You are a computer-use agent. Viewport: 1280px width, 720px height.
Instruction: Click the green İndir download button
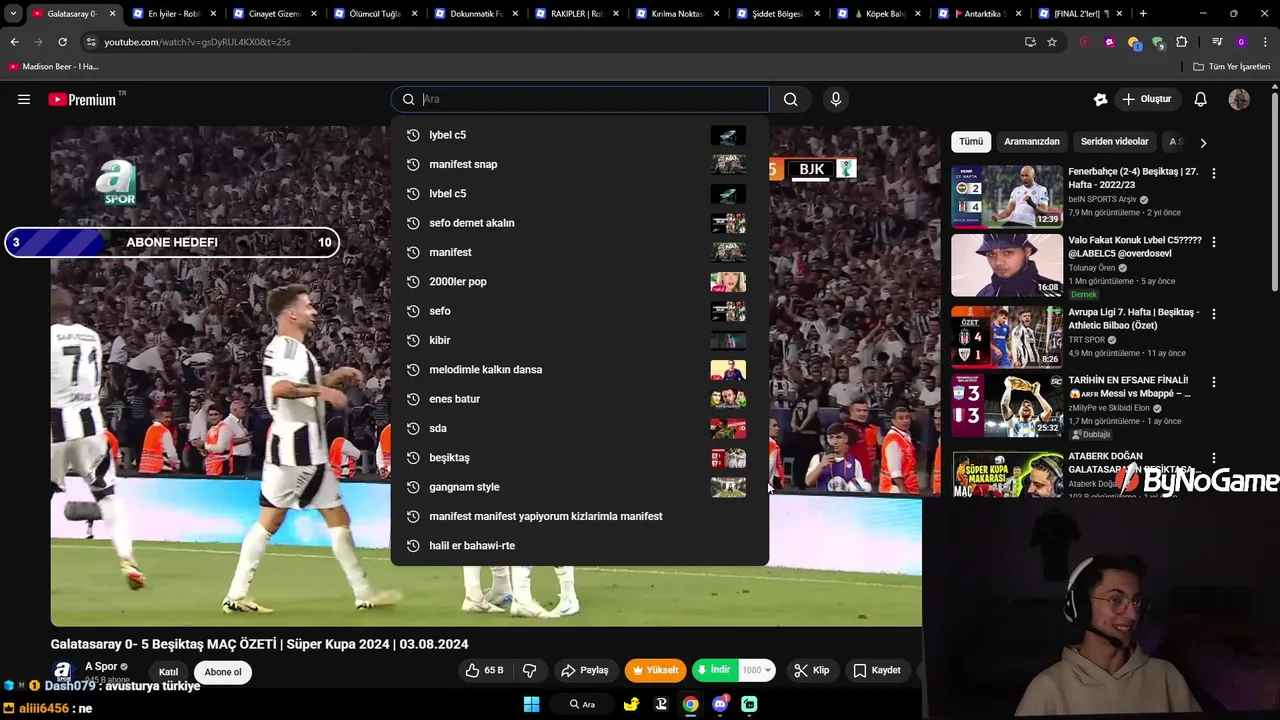coord(714,670)
